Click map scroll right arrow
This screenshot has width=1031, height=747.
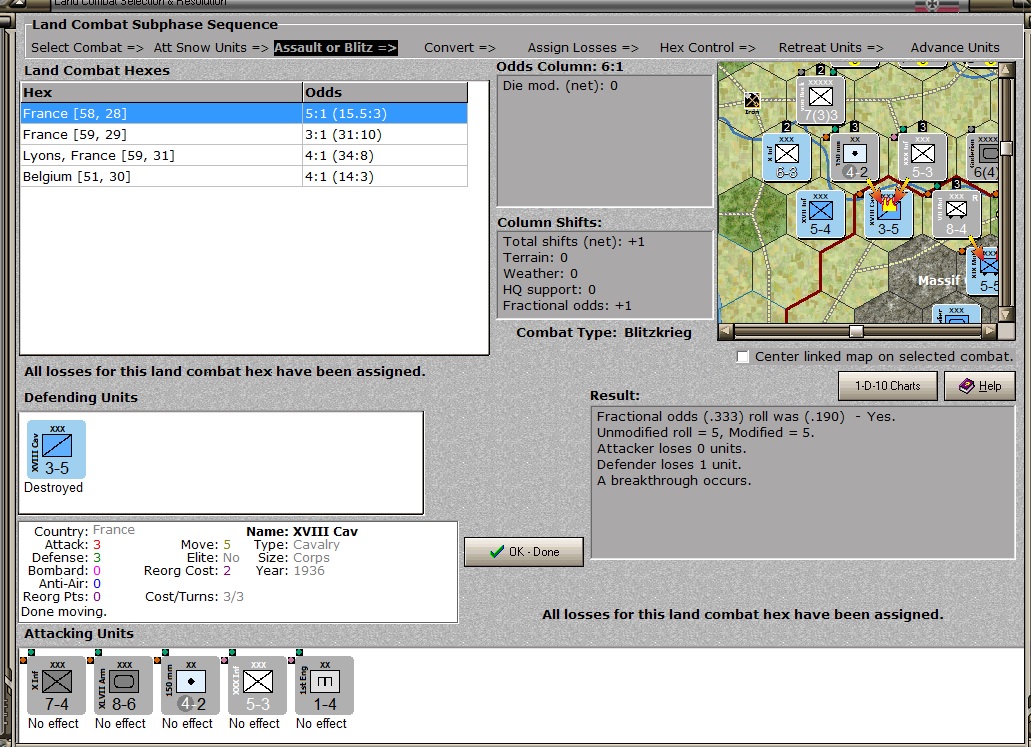point(990,331)
